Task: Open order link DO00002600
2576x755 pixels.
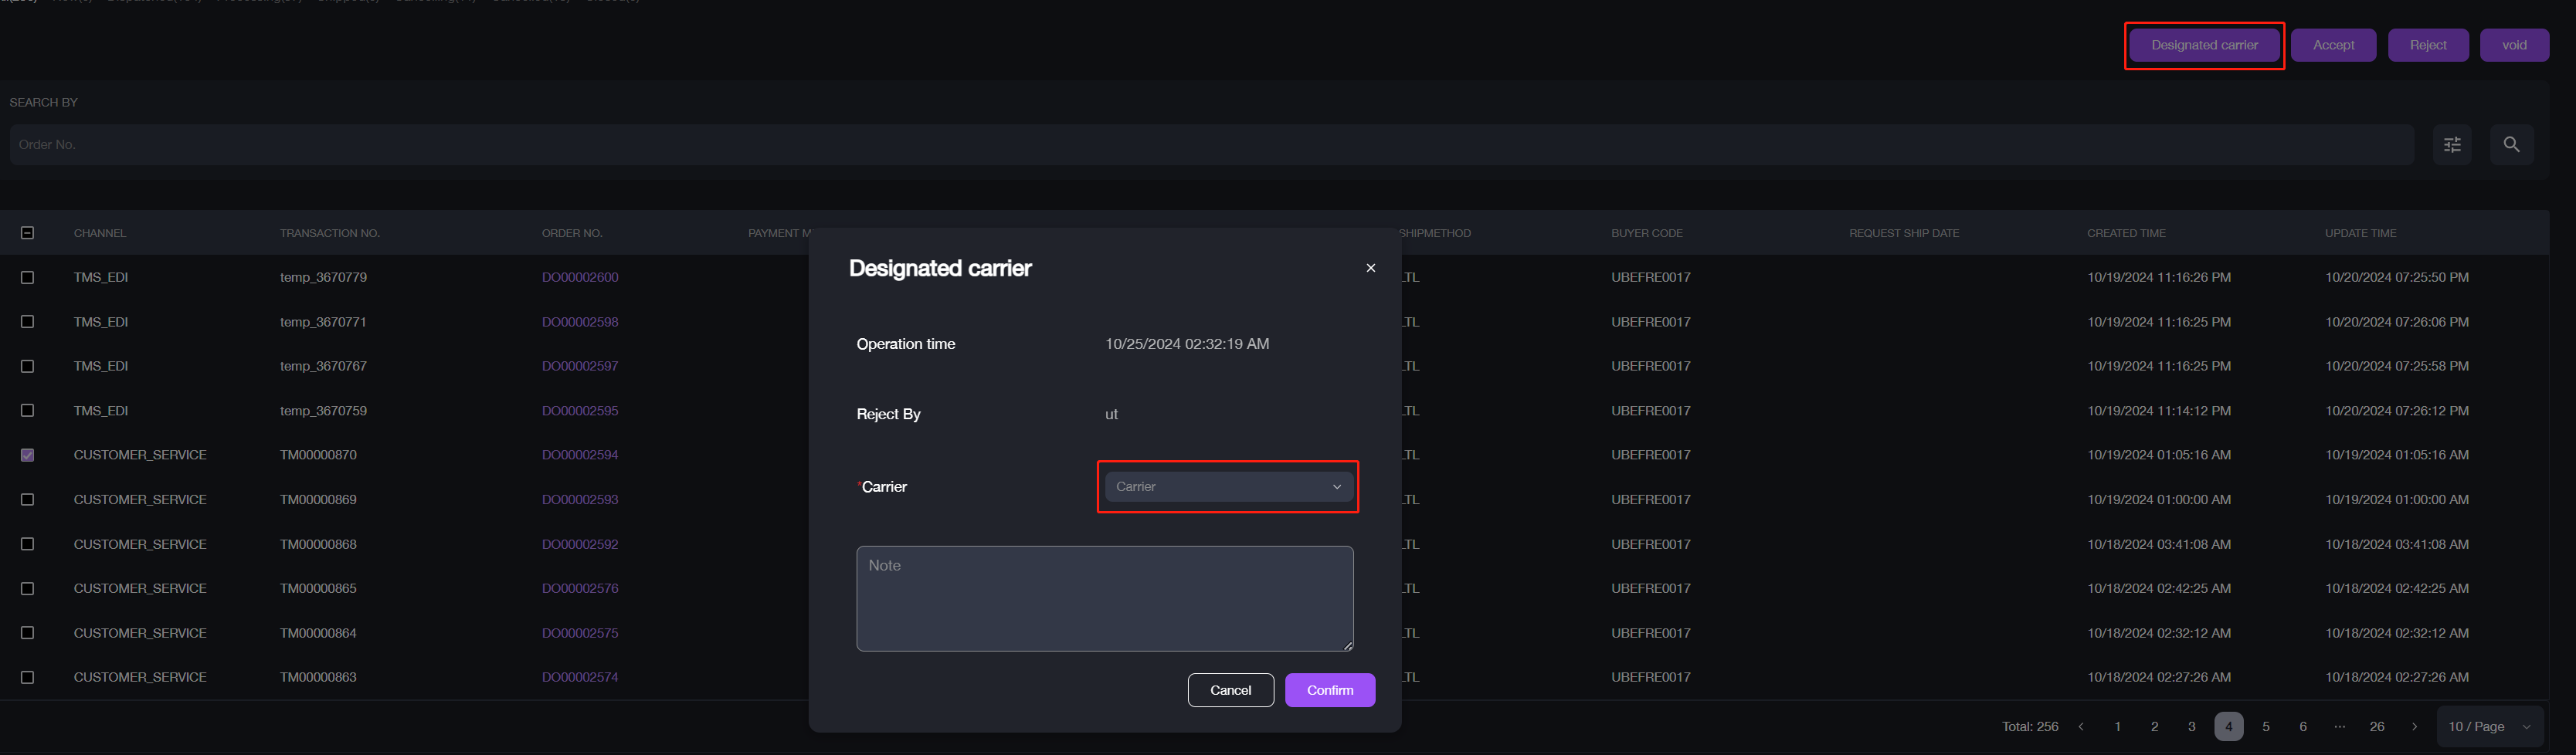Action: tap(580, 278)
